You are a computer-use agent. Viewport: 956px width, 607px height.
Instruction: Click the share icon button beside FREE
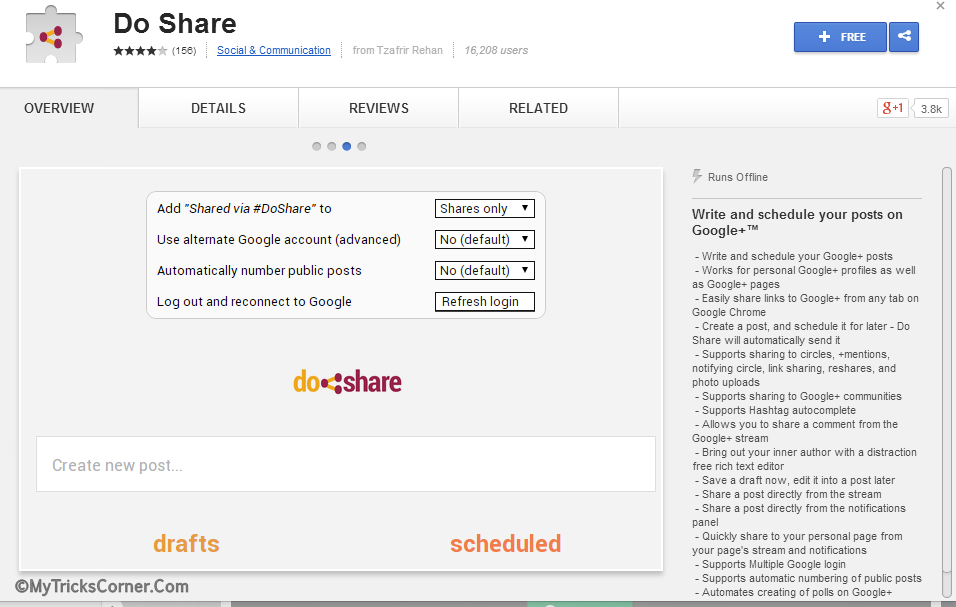(904, 37)
